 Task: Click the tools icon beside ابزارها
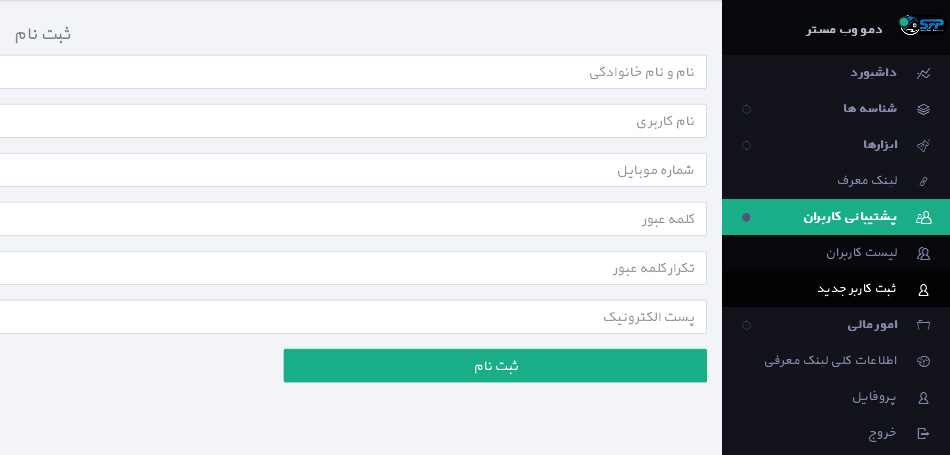coord(923,145)
